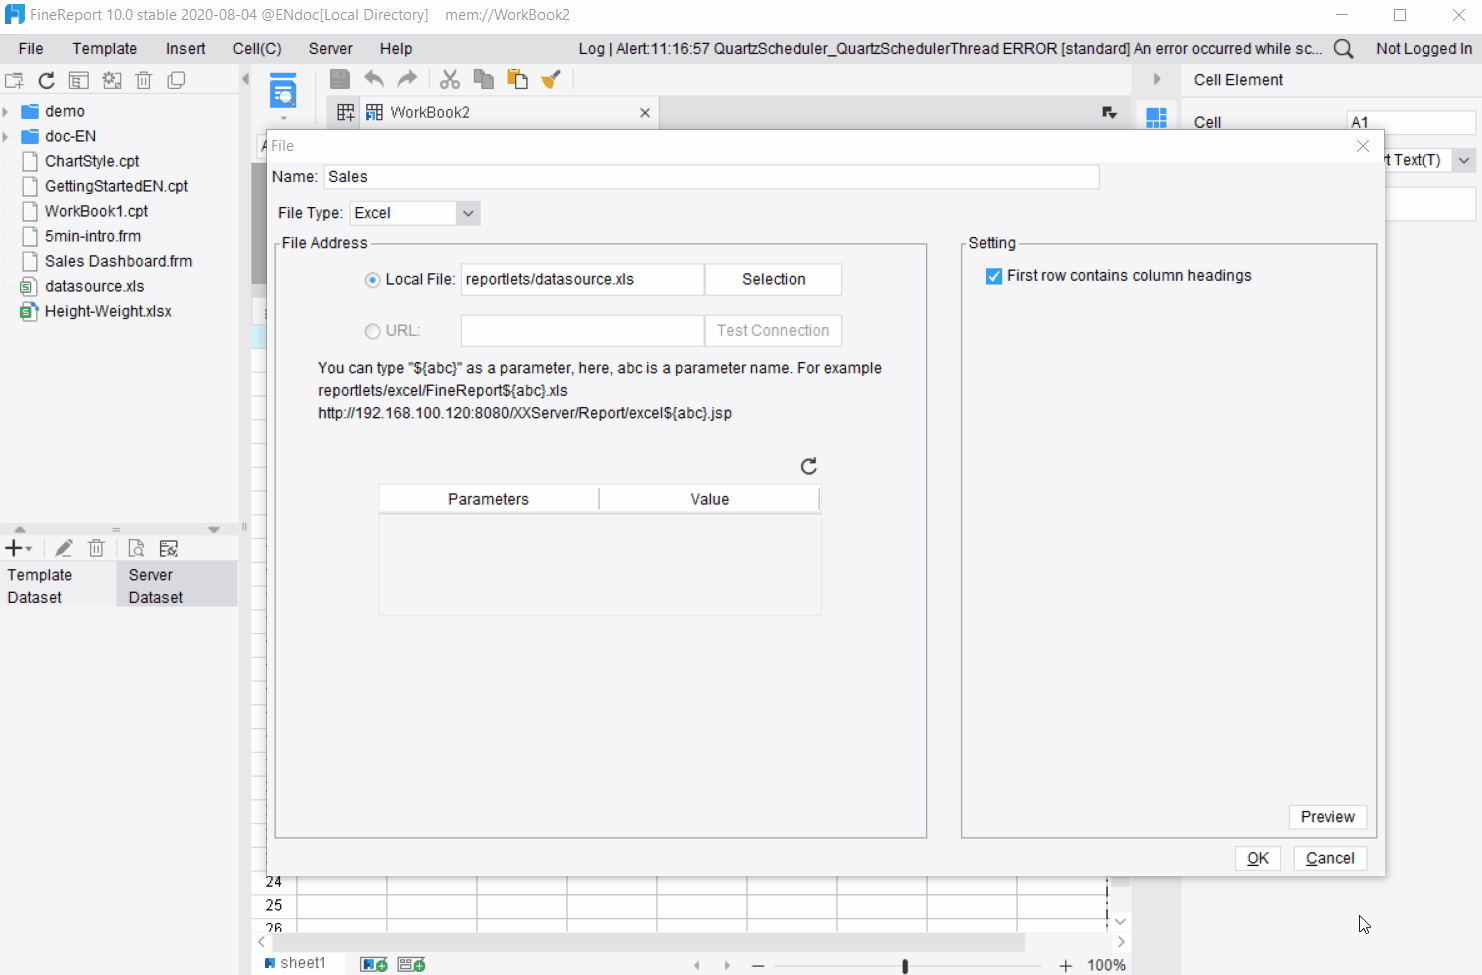
Task: Click the save disk icon in toolbar
Action: pyautogui.click(x=340, y=79)
